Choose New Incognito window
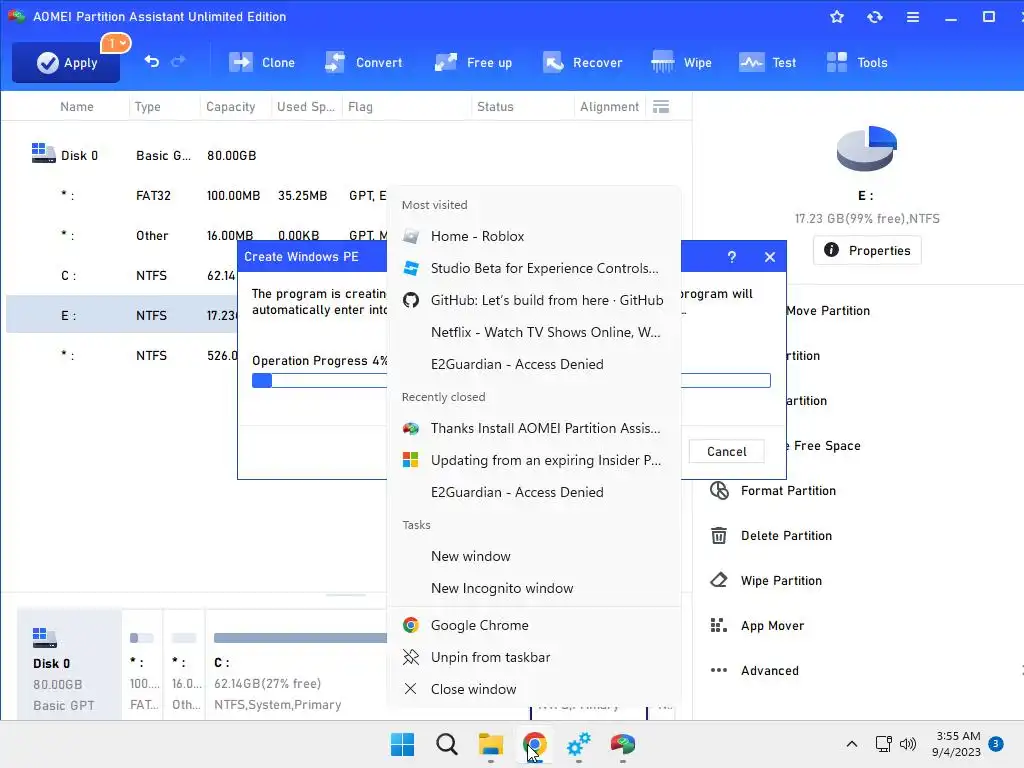1024x768 pixels. click(534, 588)
